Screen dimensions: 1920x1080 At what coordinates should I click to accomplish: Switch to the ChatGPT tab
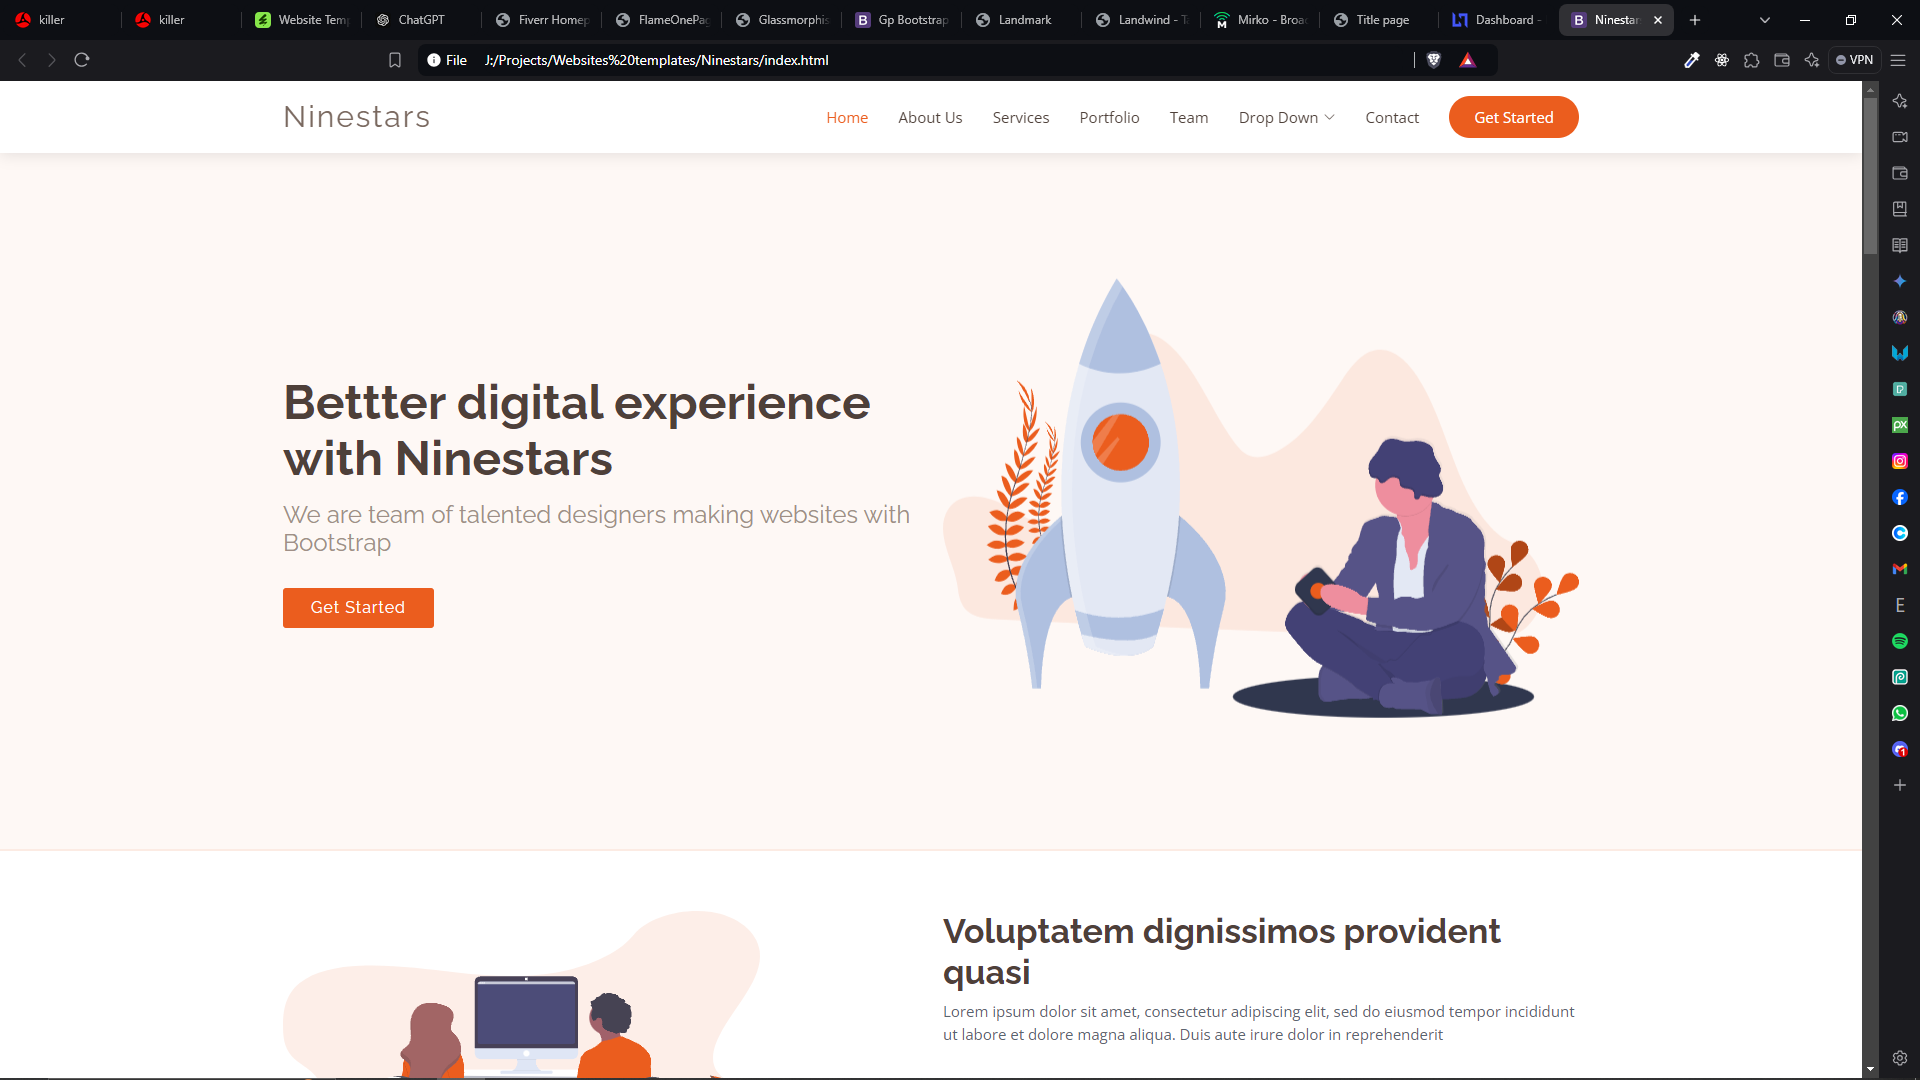421,20
